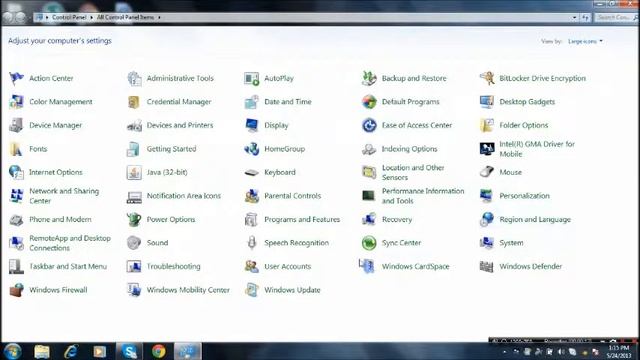Click the Getting Started link
This screenshot has height=360, width=640.
(x=171, y=149)
